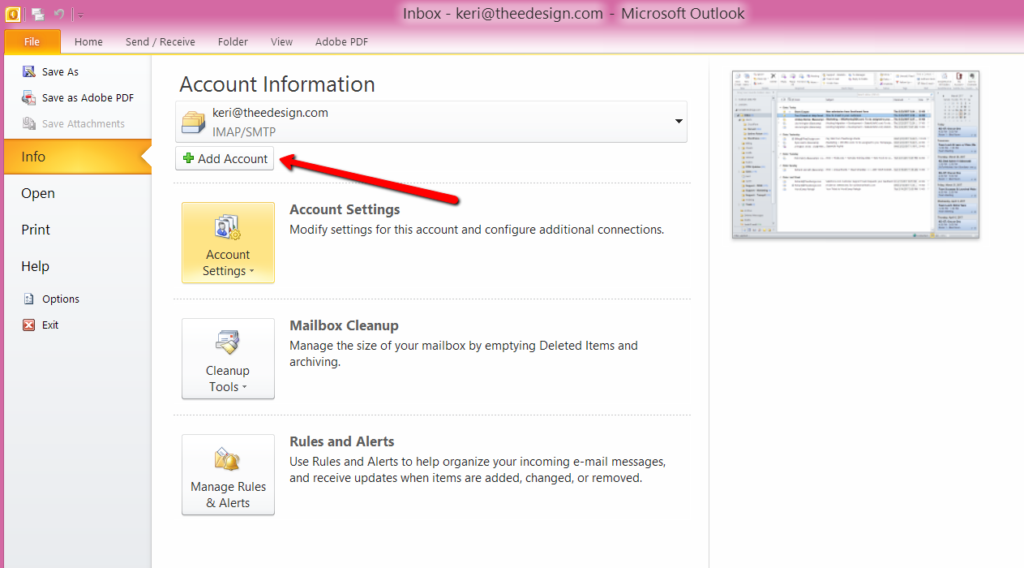The image size is (1024, 568).
Task: Click the Rules and Alerts bell icon
Action: [x=227, y=459]
